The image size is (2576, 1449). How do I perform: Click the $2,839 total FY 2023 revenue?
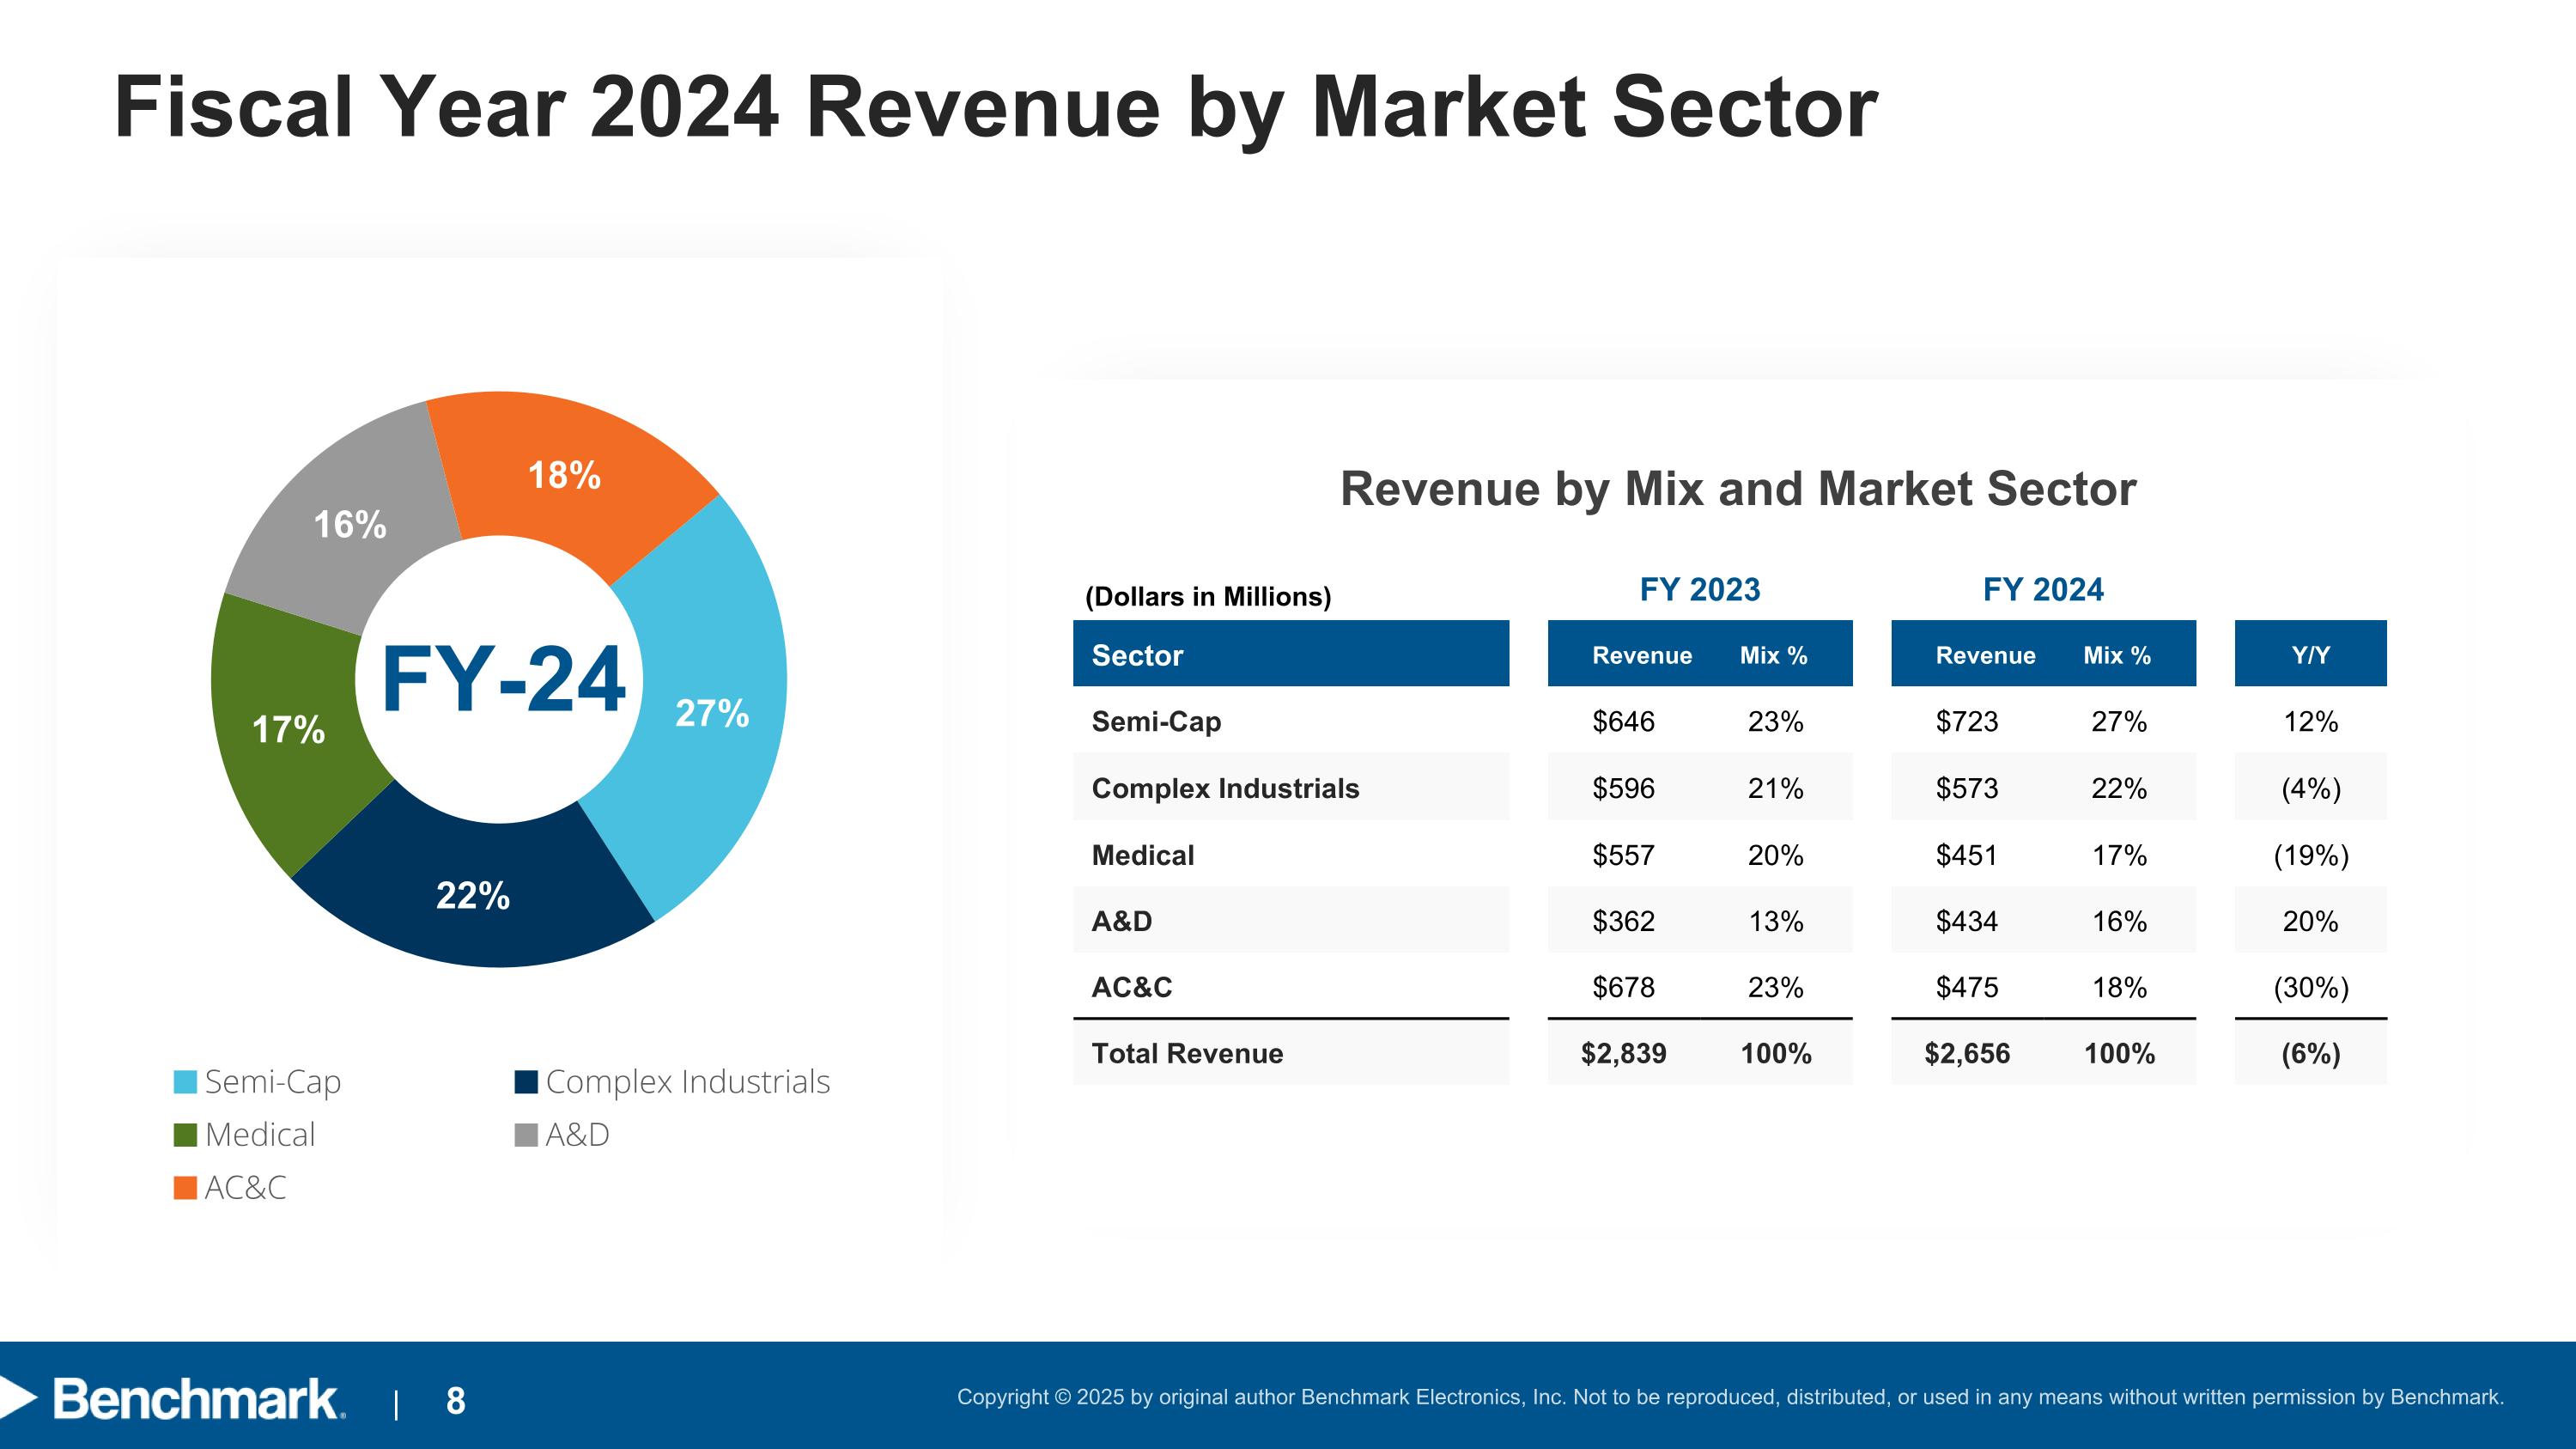[1623, 1054]
